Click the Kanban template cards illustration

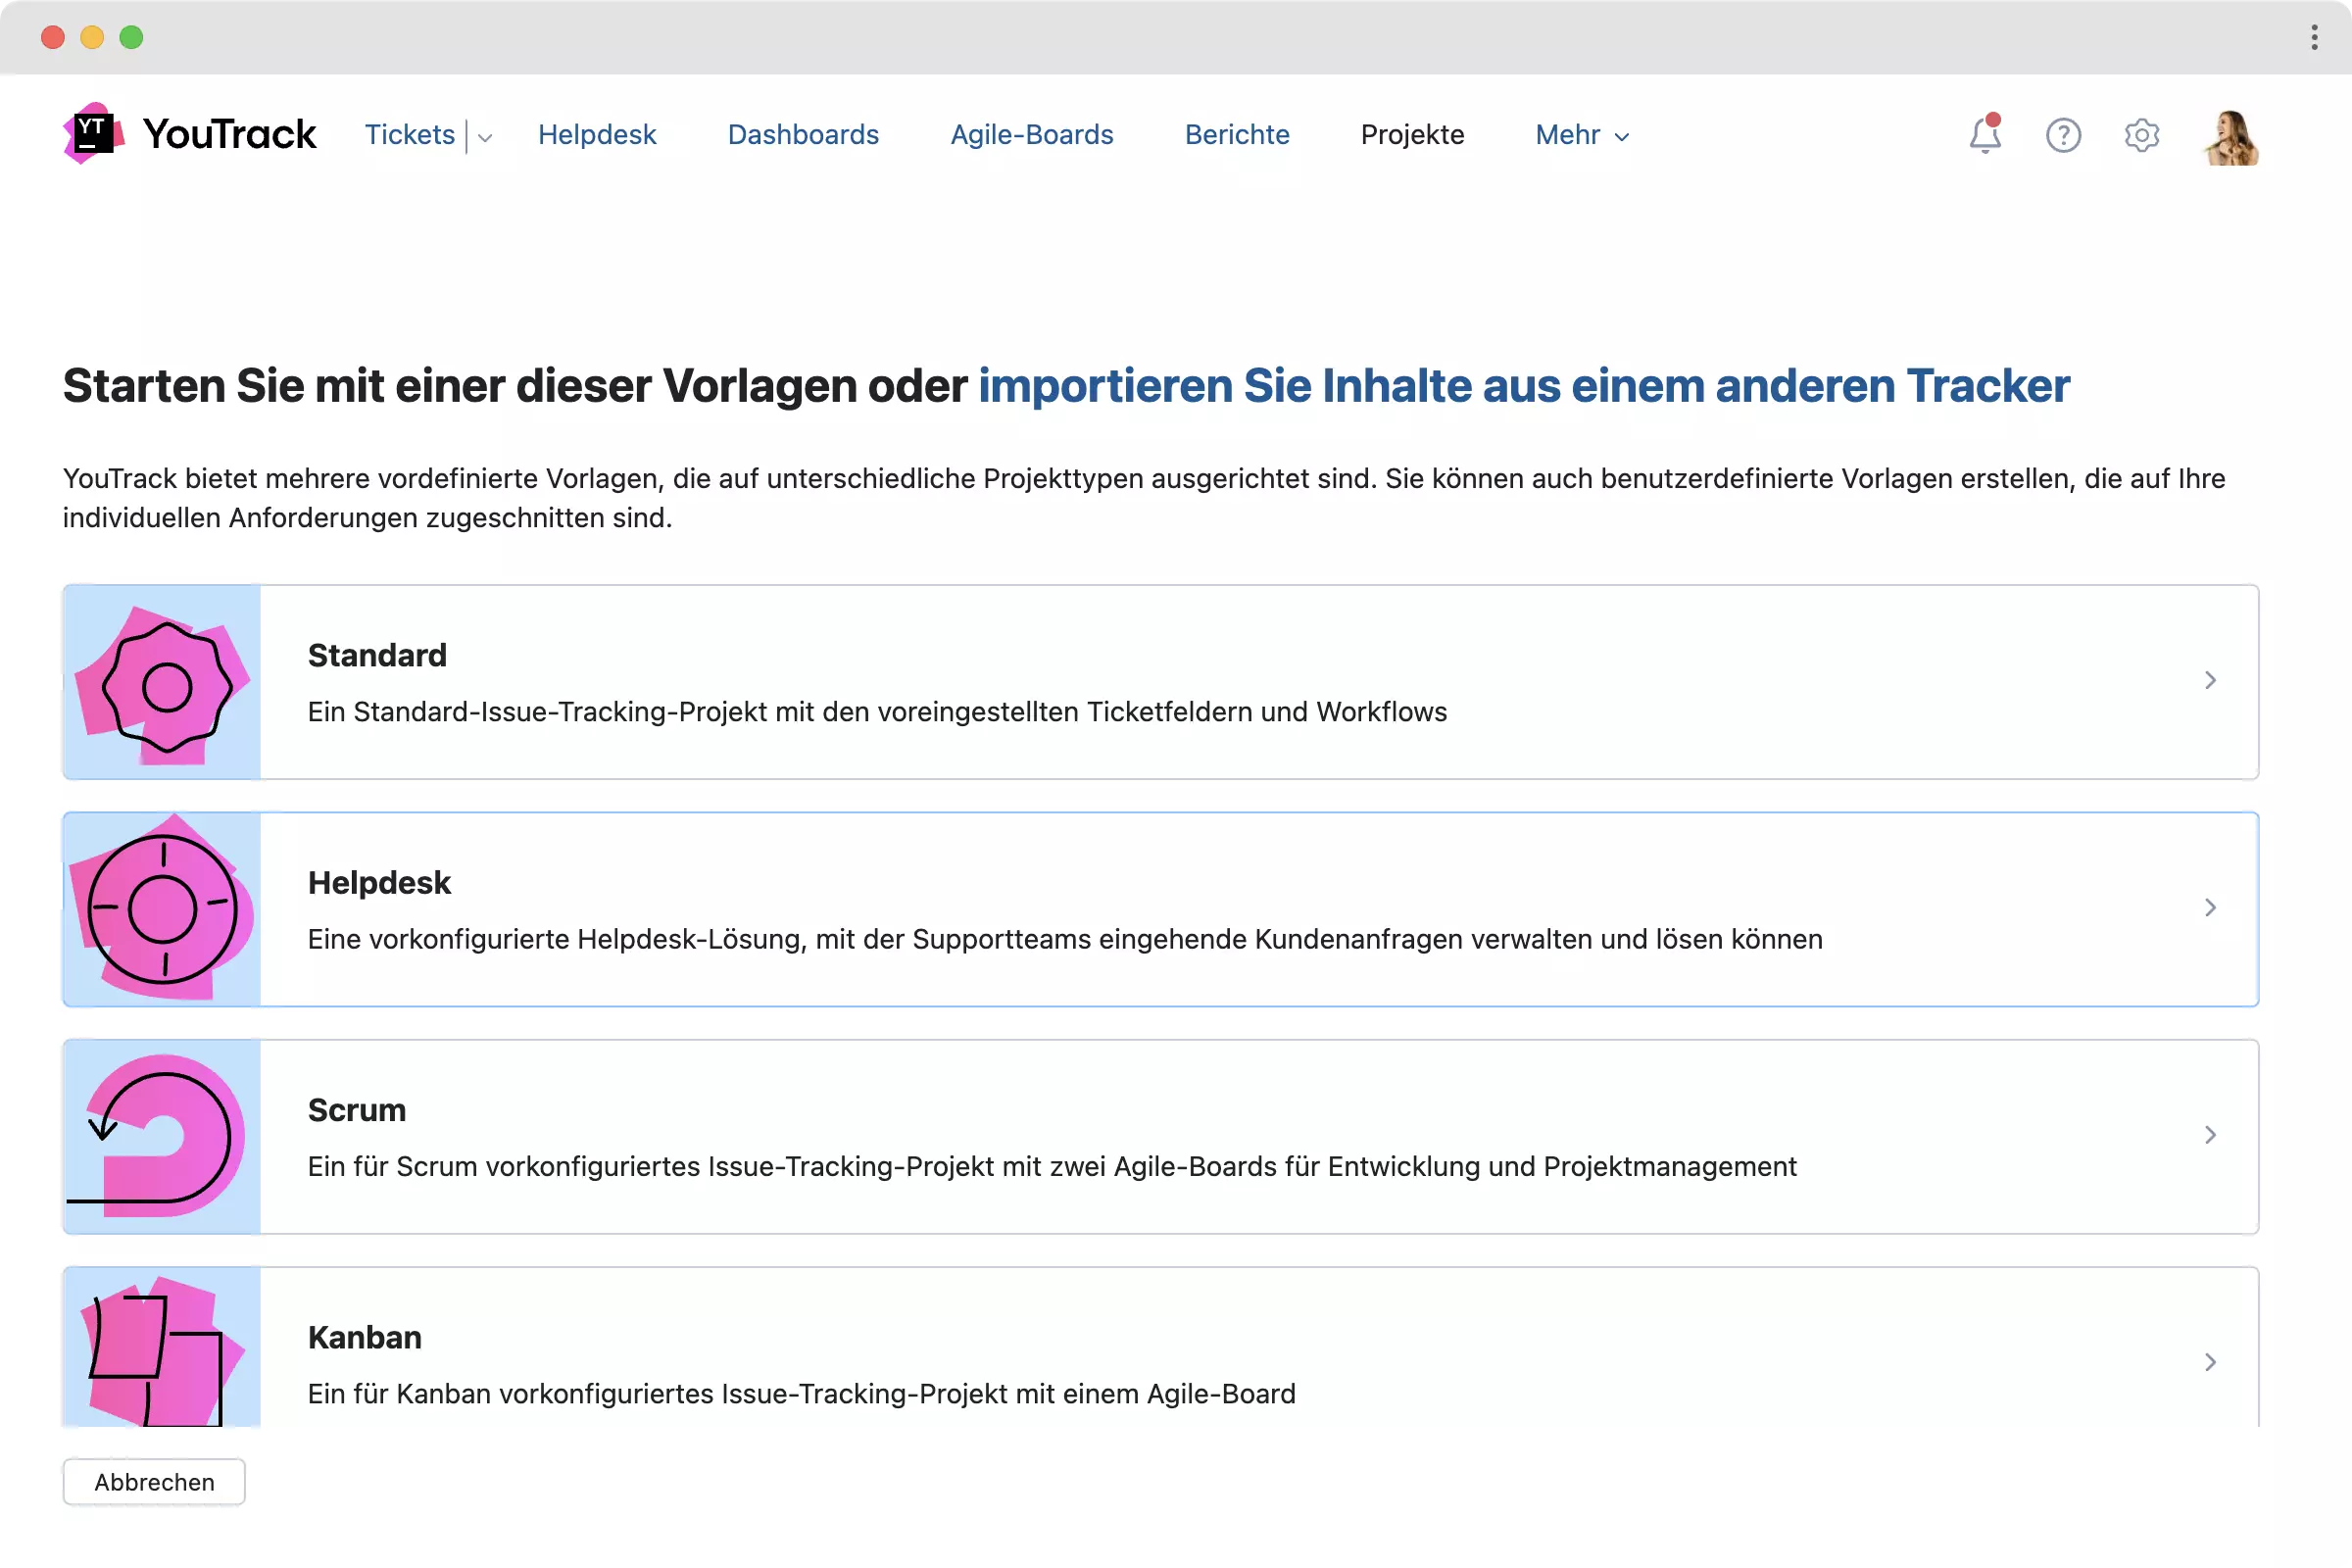pos(162,1348)
